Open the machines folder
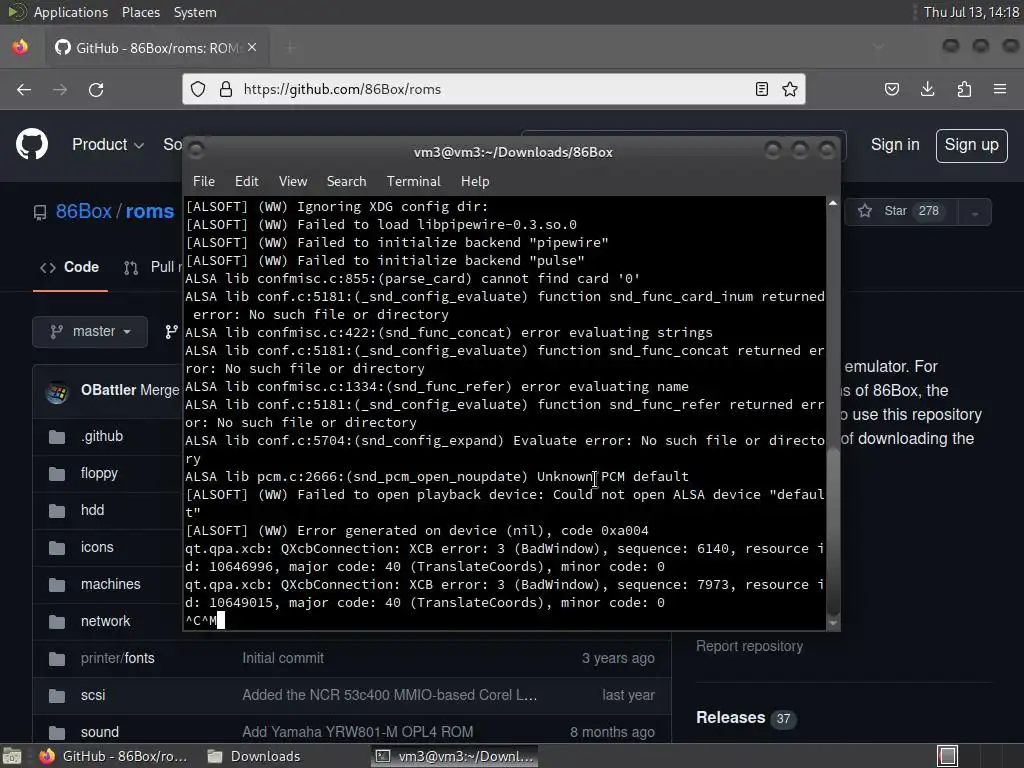Image resolution: width=1024 pixels, height=768 pixels. [110, 584]
